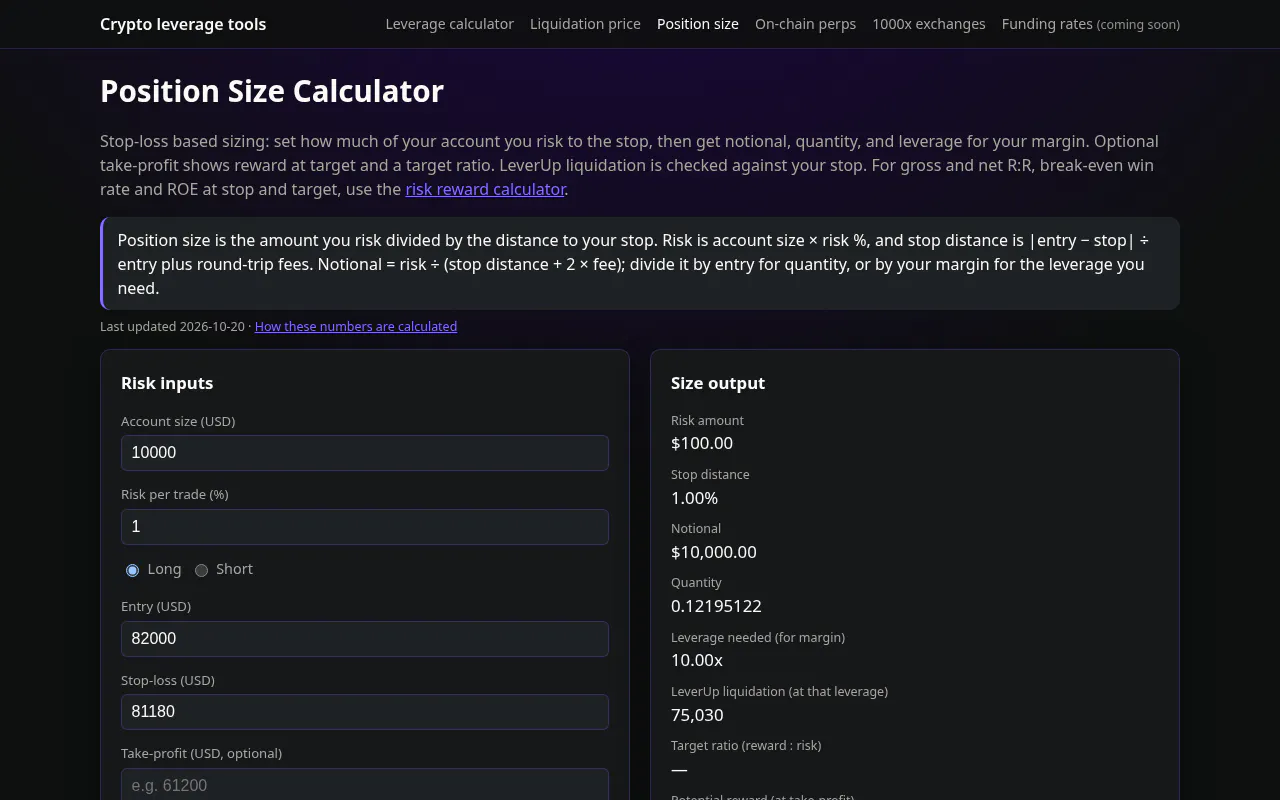Click the Position Size Calculator heading

point(272,91)
